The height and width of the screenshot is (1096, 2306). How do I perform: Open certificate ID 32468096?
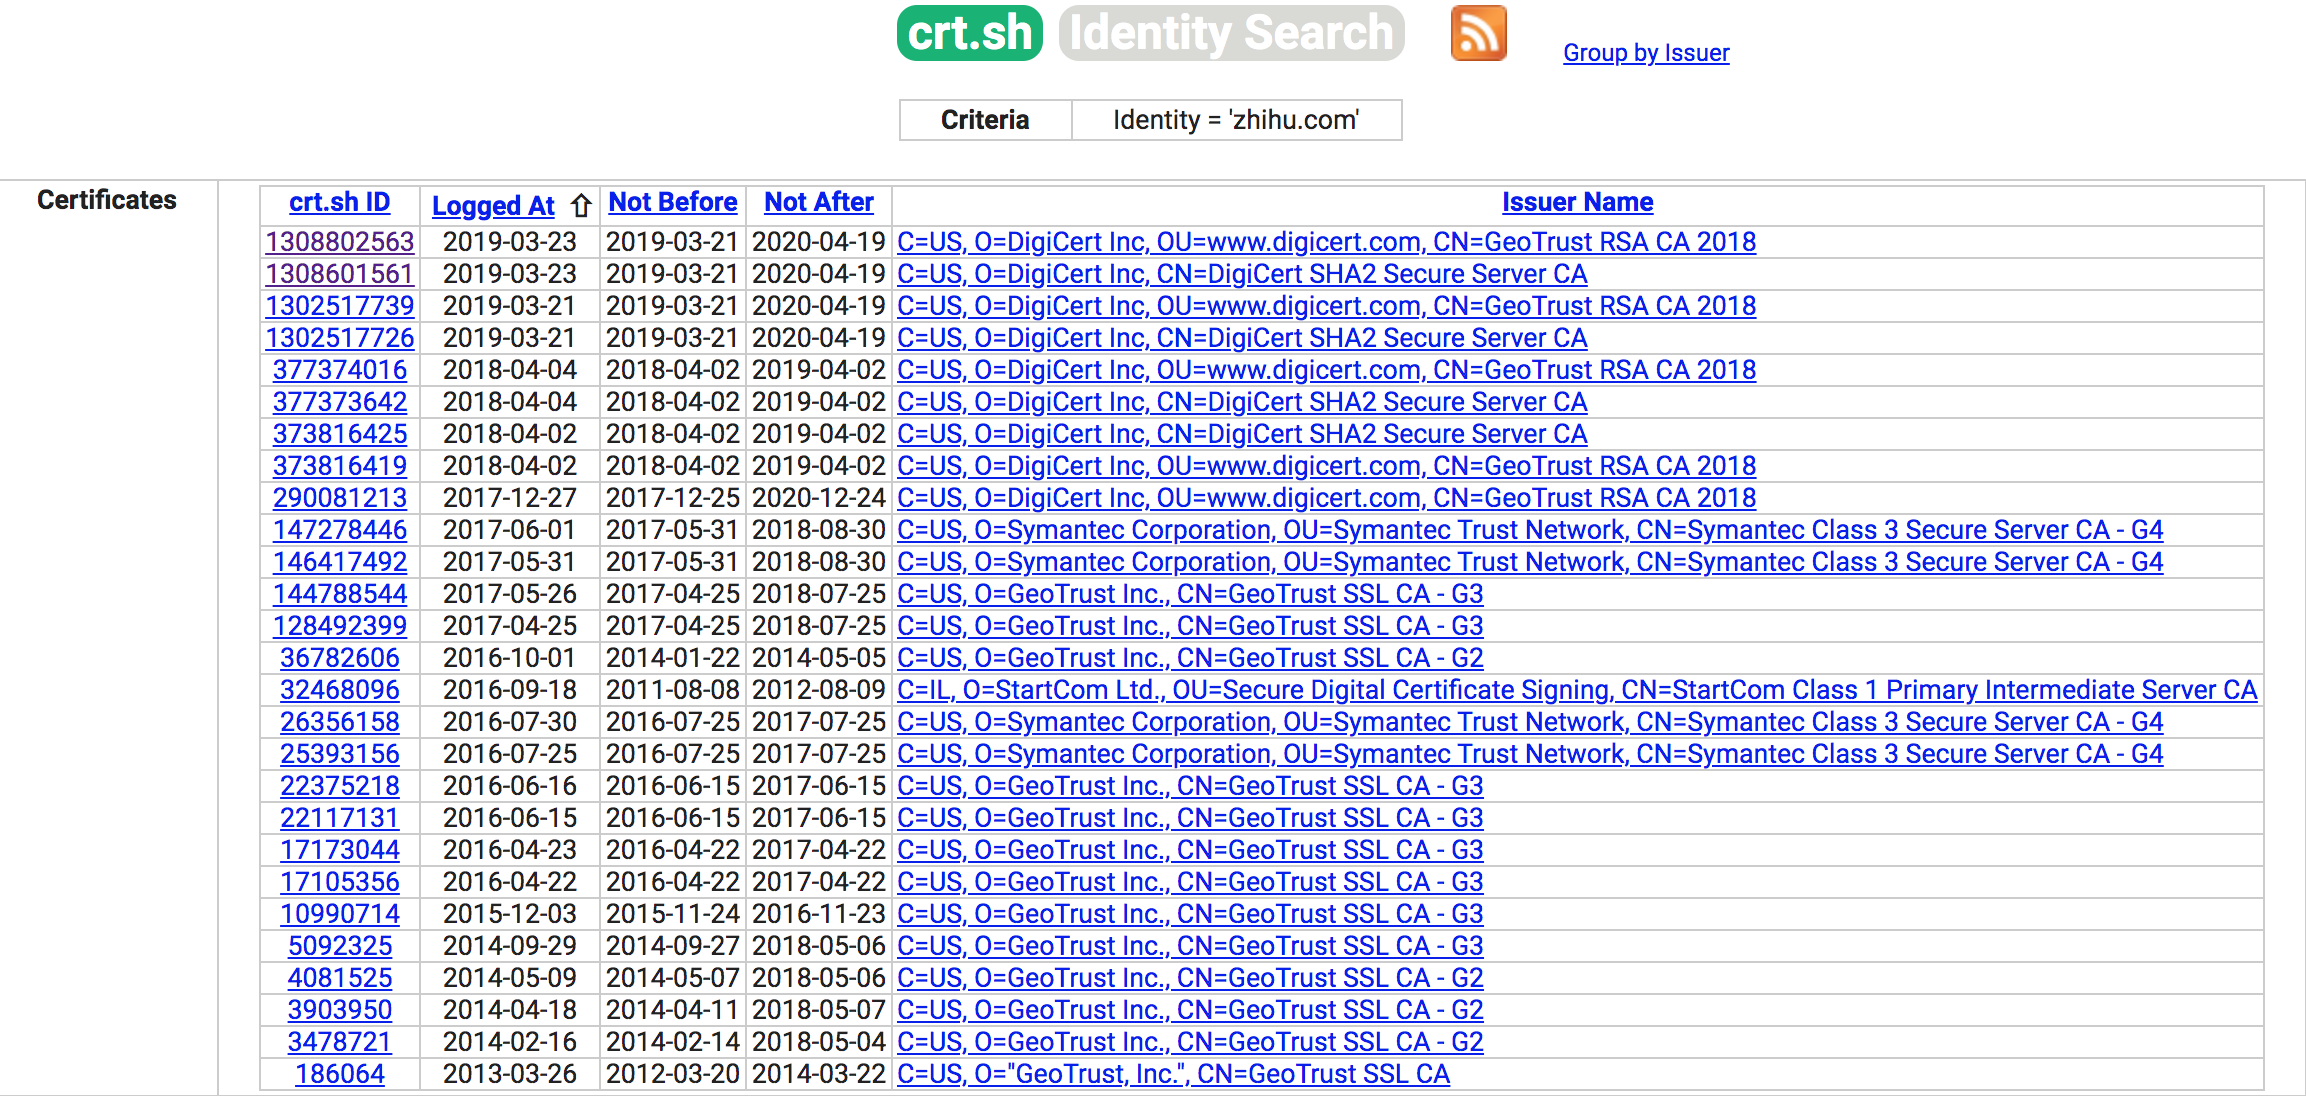[x=339, y=690]
